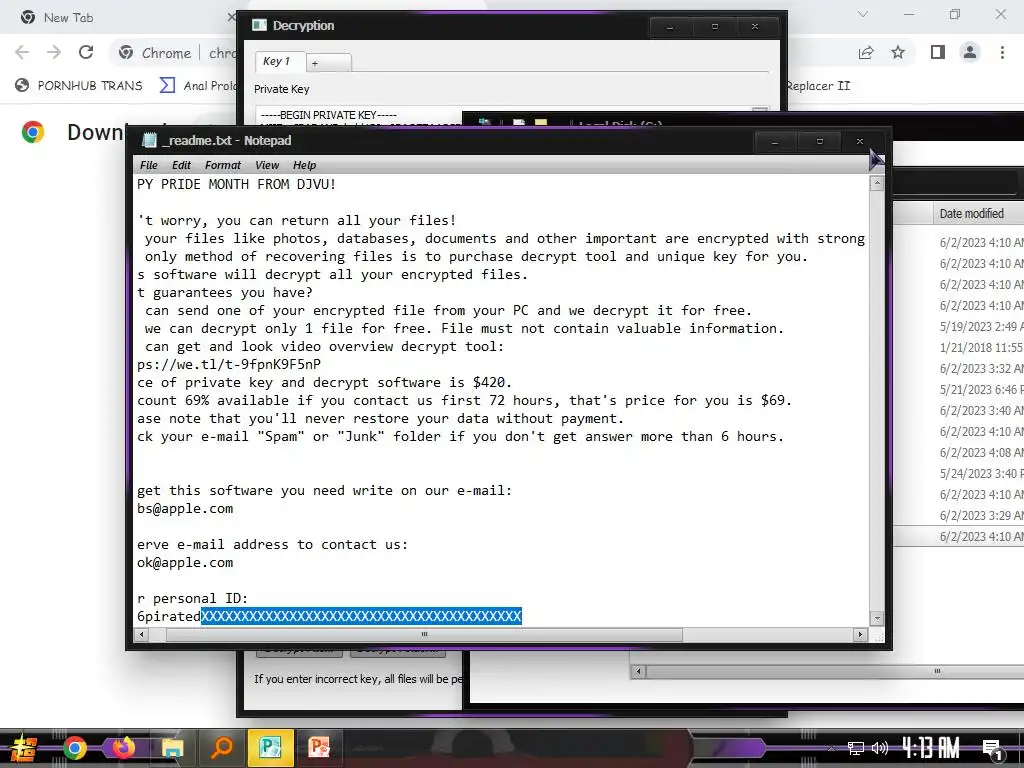Image resolution: width=1024 pixels, height=768 pixels.
Task: Click the line mentioning price $420
Action: (x=325, y=382)
